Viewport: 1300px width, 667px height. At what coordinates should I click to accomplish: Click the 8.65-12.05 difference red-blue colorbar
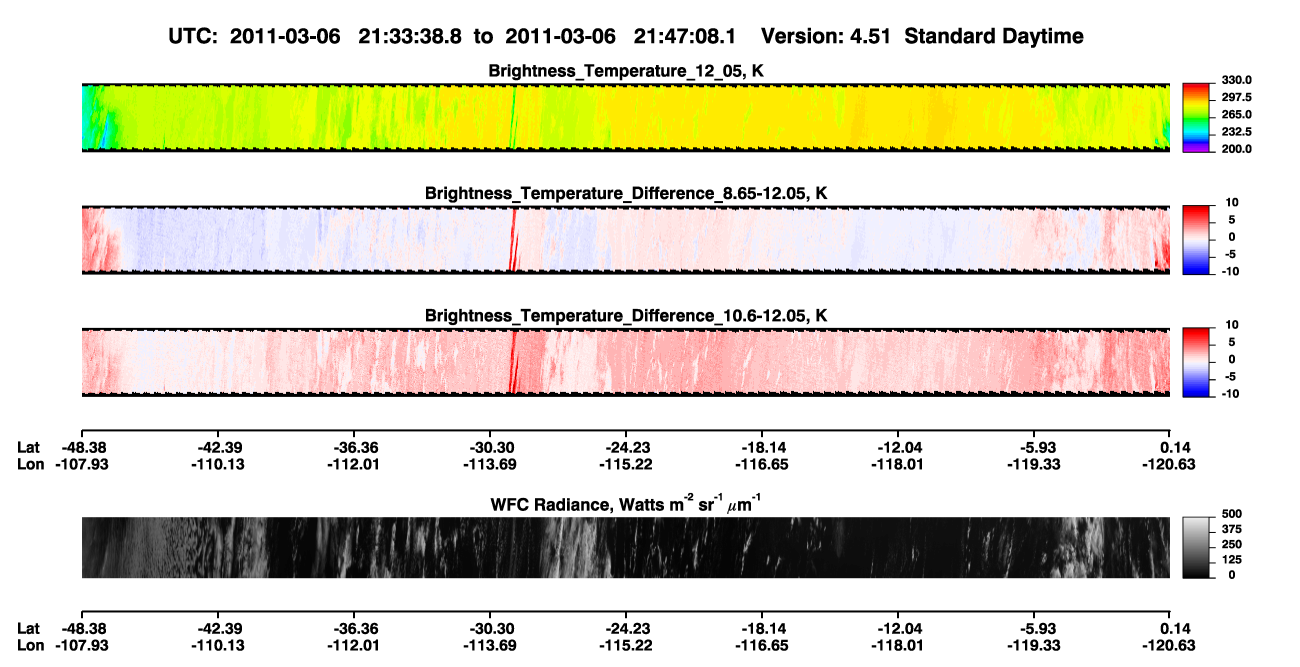pos(1196,239)
